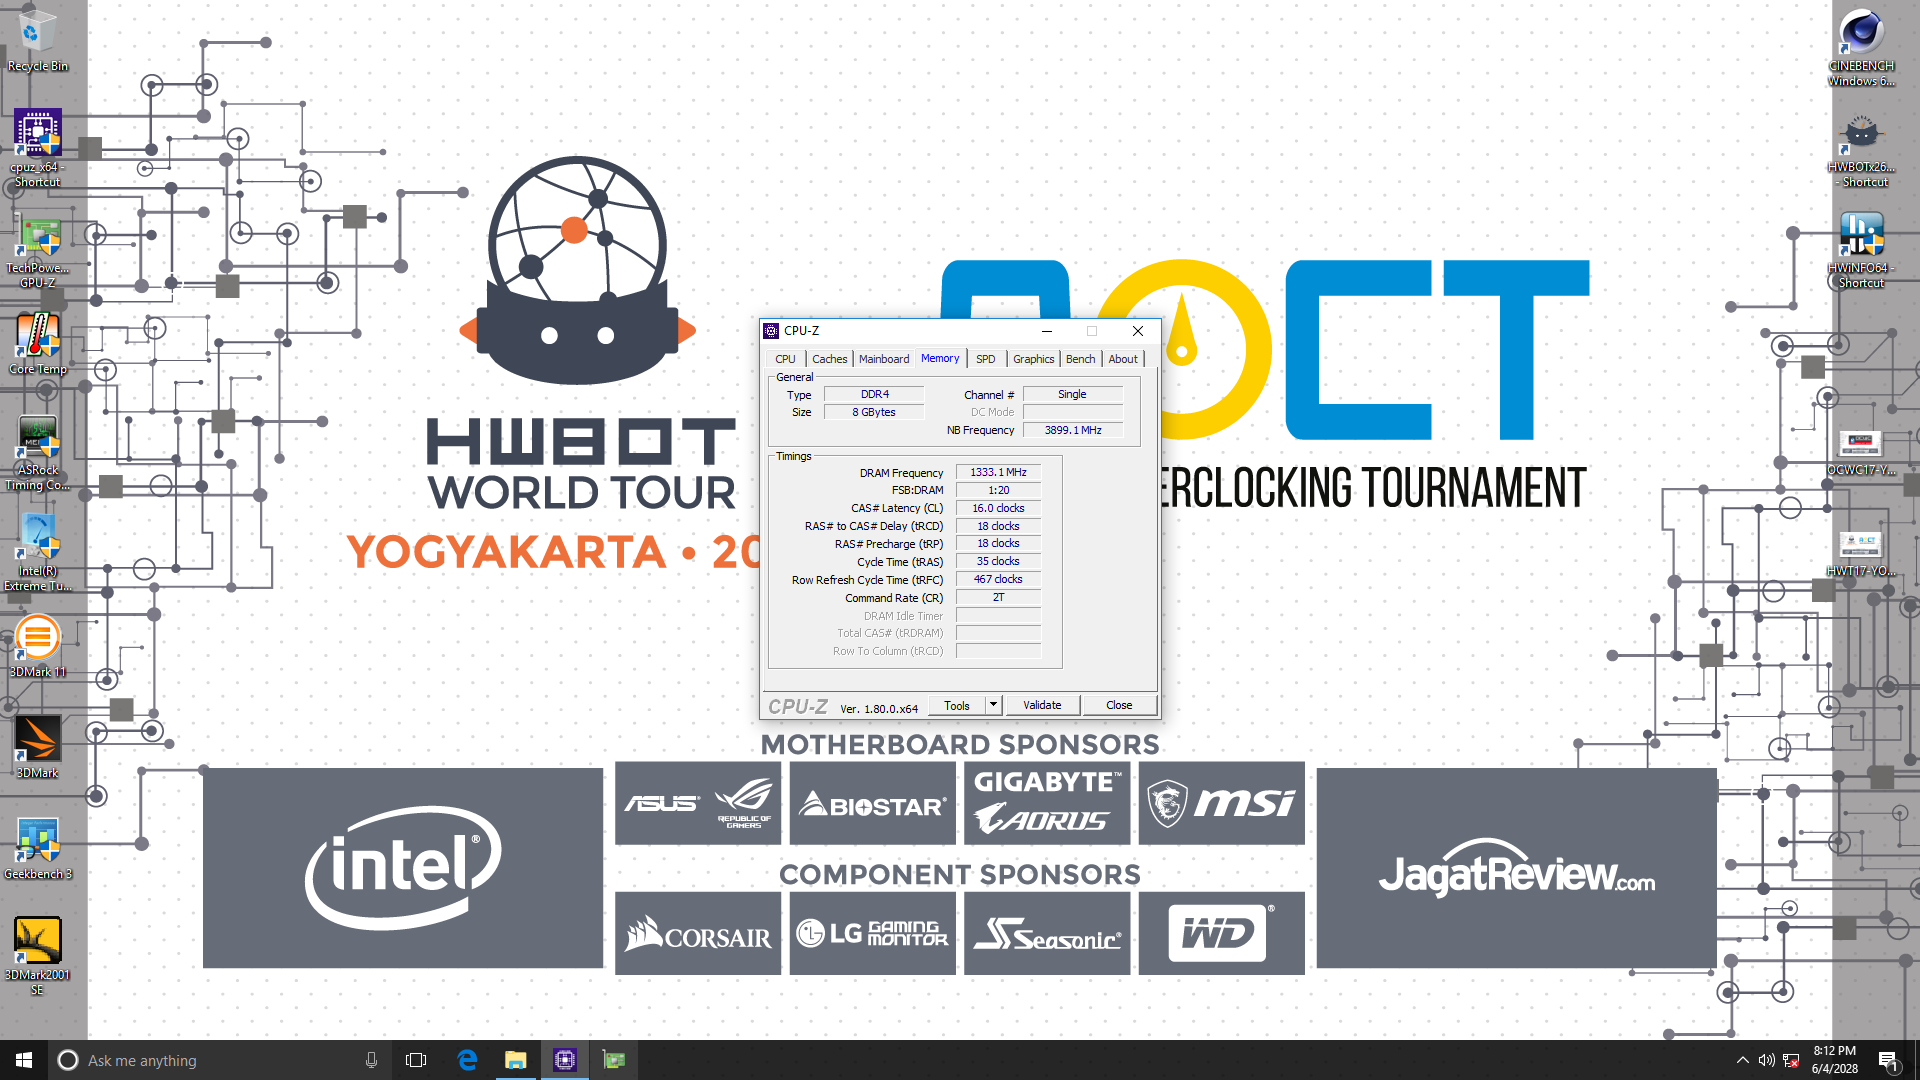Open the 3DMark 11 desktop icon
Image resolution: width=1920 pixels, height=1080 pixels.
(x=37, y=646)
